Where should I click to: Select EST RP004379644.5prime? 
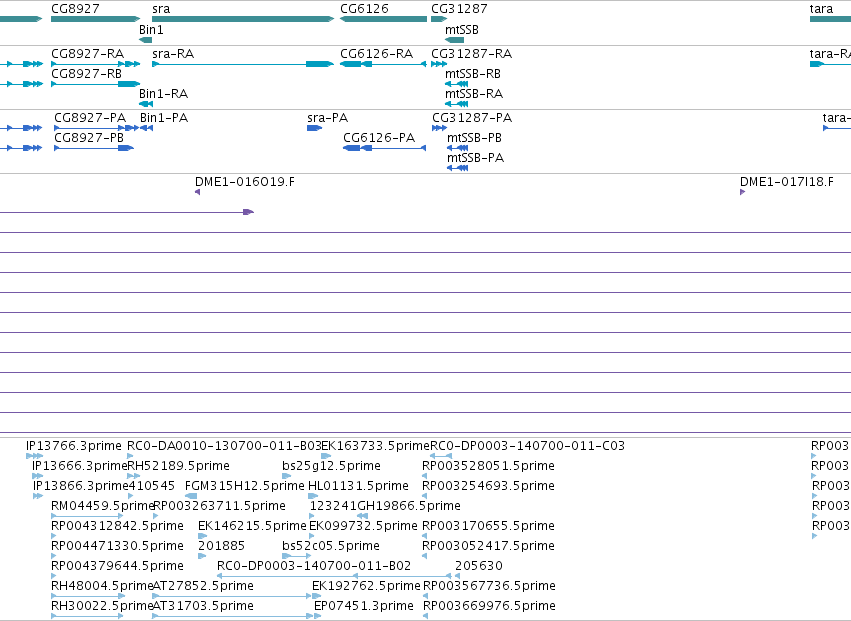pos(54,576)
